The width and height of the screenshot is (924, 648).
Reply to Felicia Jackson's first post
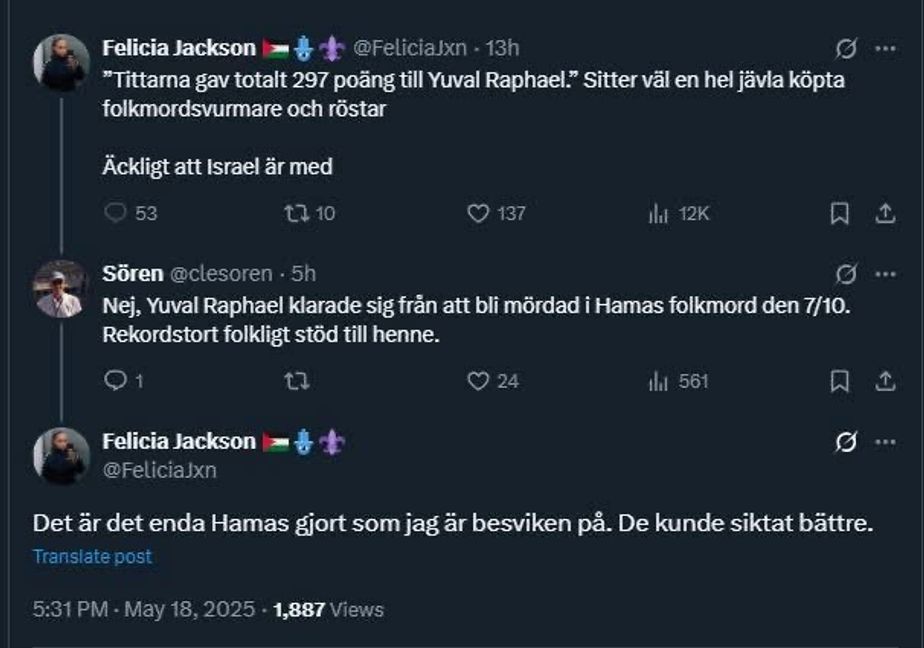(x=117, y=213)
